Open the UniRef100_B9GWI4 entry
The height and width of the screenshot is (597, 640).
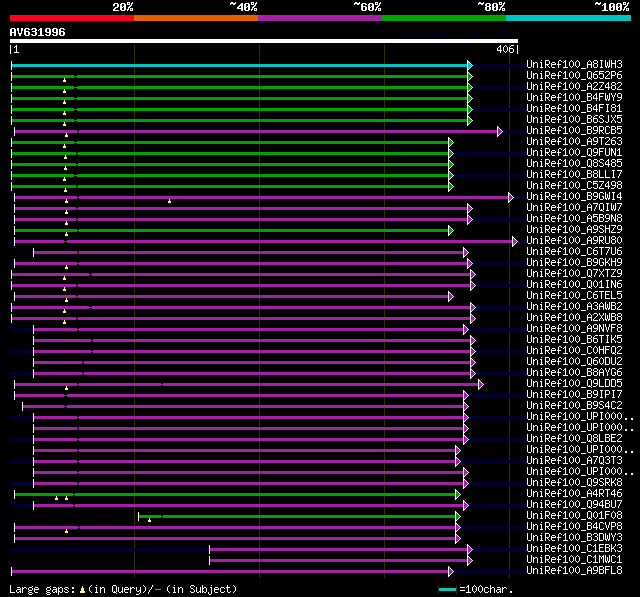pos(574,197)
